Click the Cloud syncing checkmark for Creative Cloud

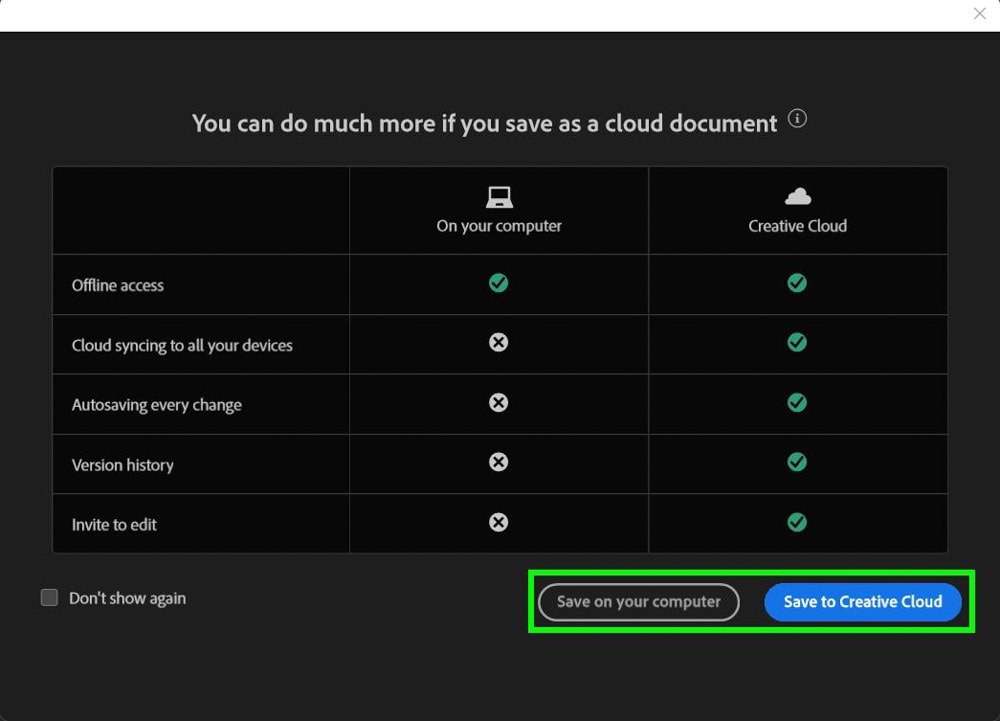(797, 342)
